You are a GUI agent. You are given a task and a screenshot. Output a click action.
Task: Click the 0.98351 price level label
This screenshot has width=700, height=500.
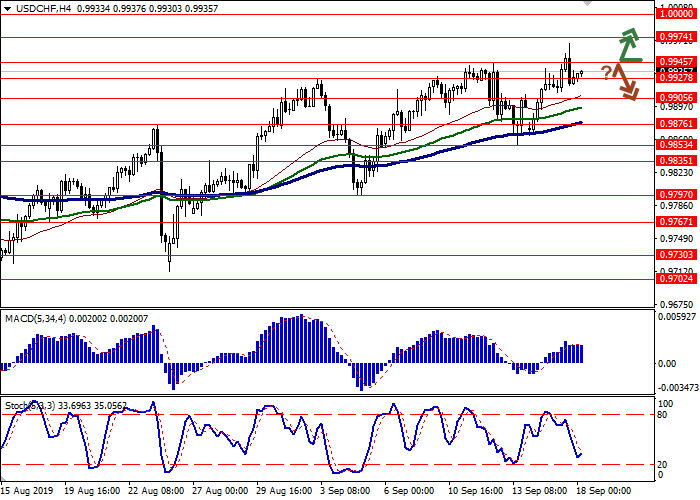[676, 160]
